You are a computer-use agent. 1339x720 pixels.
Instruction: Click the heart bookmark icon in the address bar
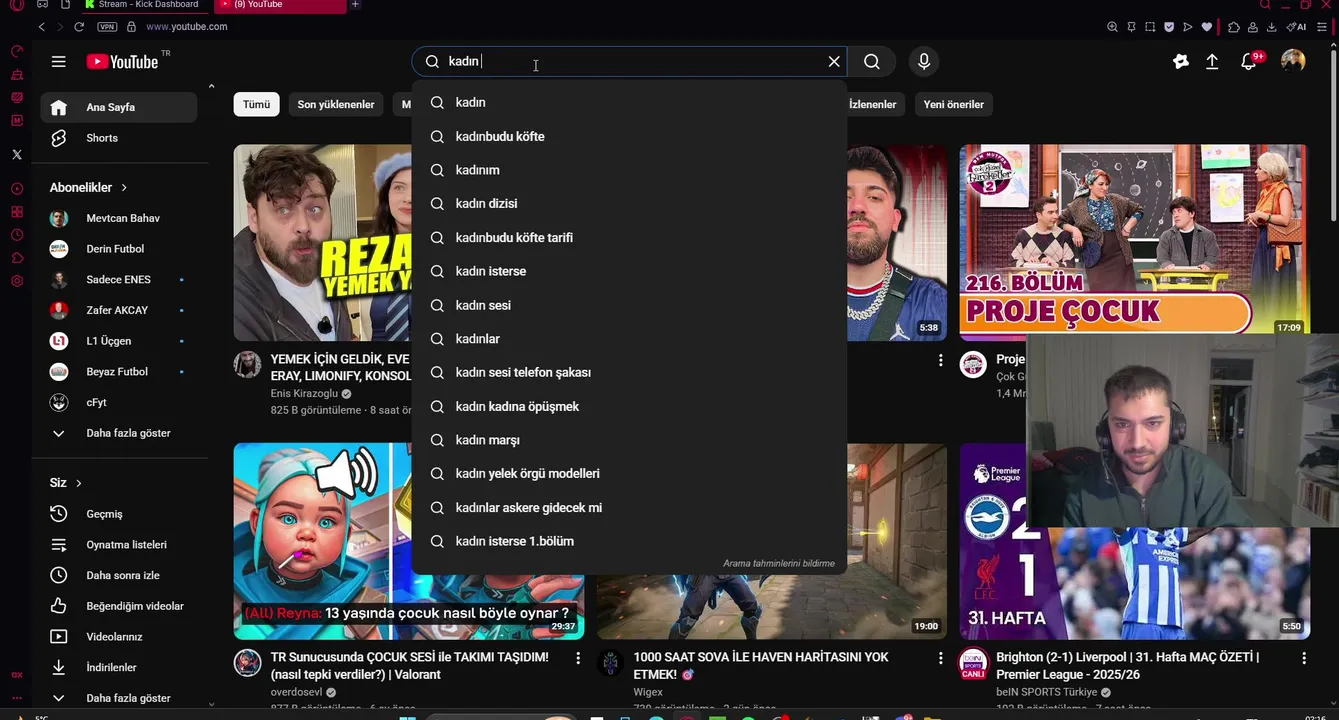1207,27
